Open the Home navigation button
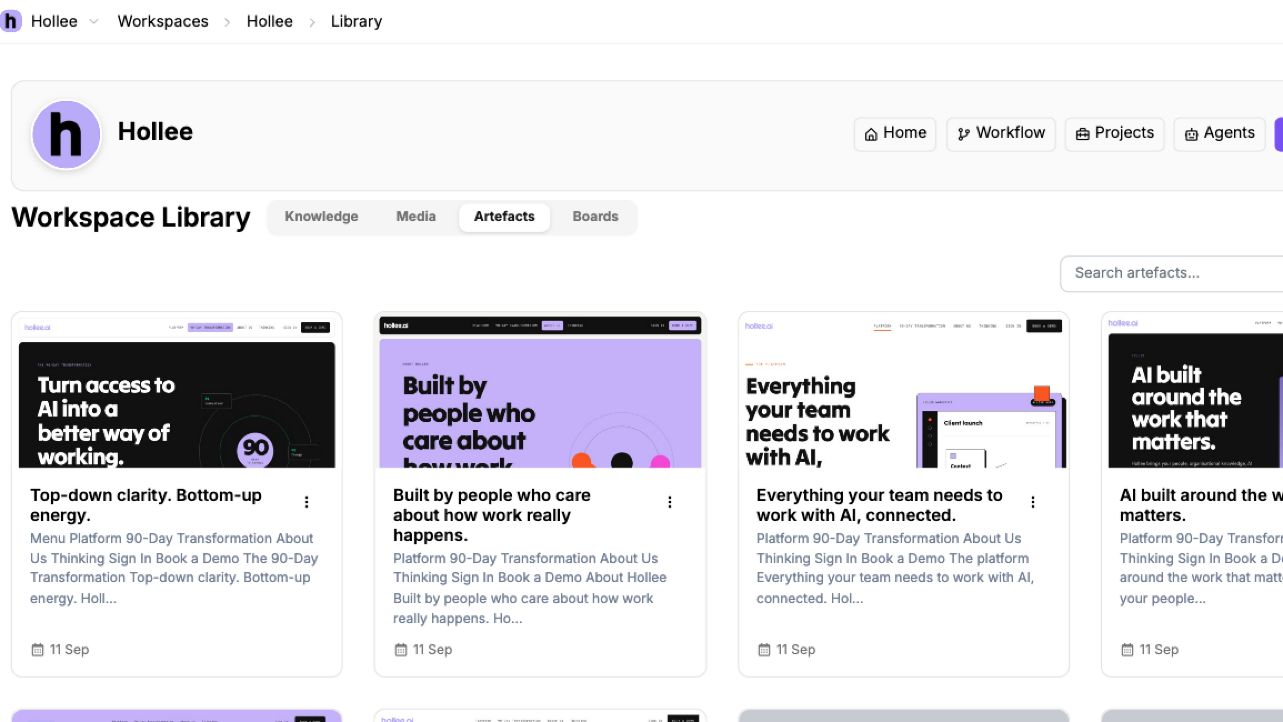Image resolution: width=1283 pixels, height=722 pixels. pos(896,134)
